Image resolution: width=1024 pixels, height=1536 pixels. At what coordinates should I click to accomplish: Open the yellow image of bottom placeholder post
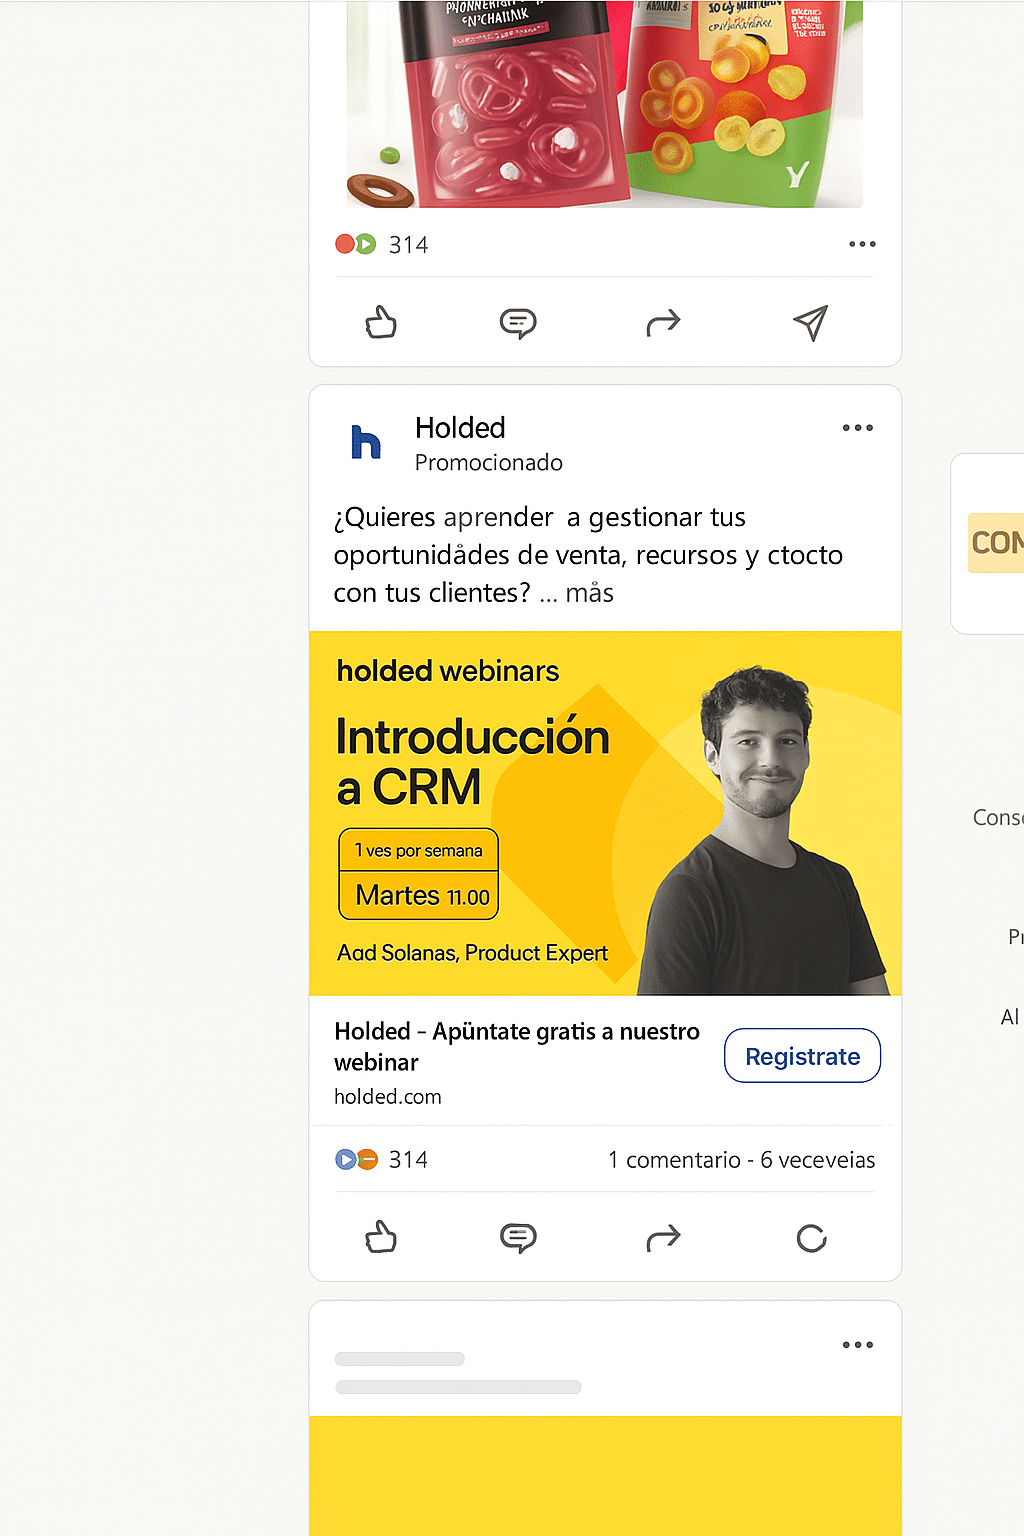click(x=605, y=1476)
